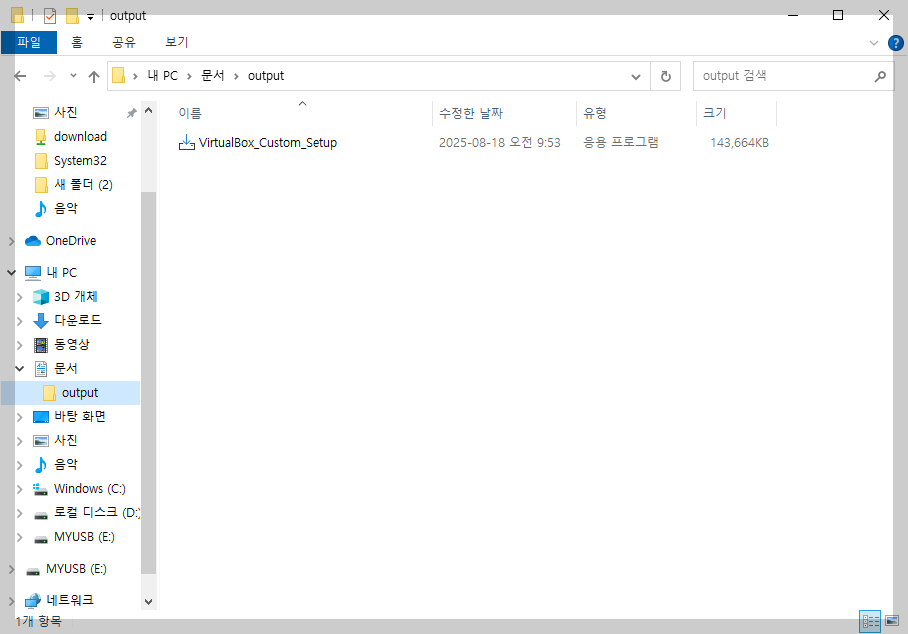Switch to details view layout

[870, 621]
